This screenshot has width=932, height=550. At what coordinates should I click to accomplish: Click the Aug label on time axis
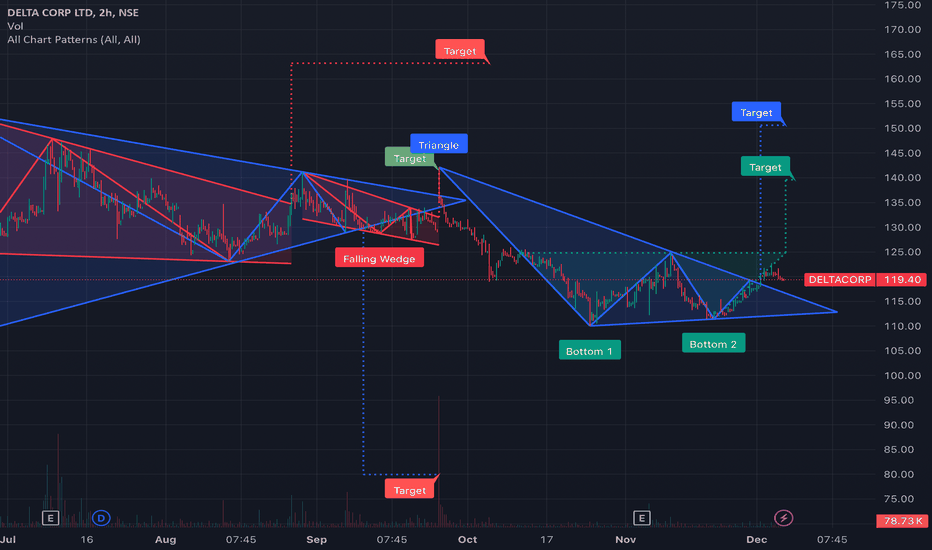(165, 539)
